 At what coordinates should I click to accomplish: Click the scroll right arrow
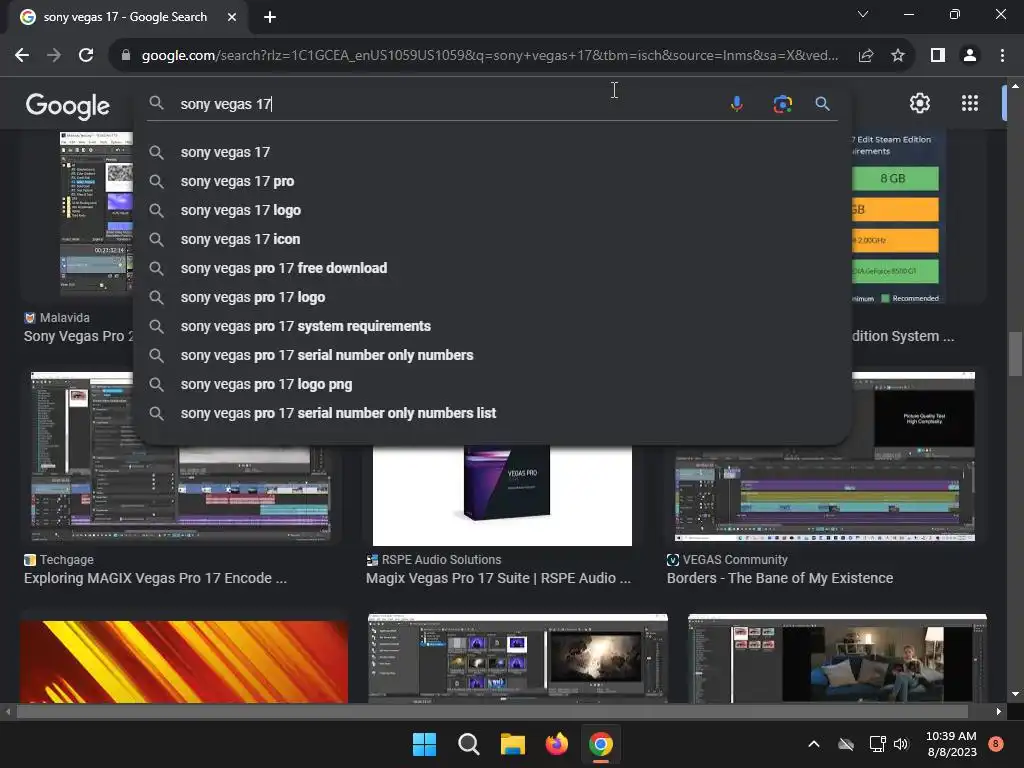tap(999, 711)
